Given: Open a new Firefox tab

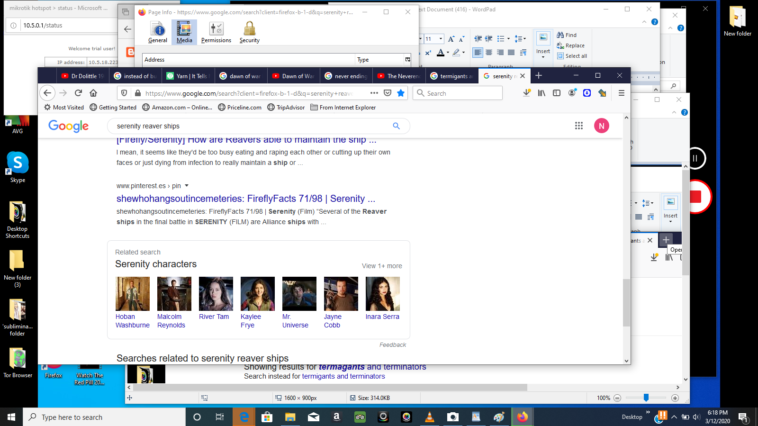Looking at the screenshot, I should pyautogui.click(x=538, y=76).
